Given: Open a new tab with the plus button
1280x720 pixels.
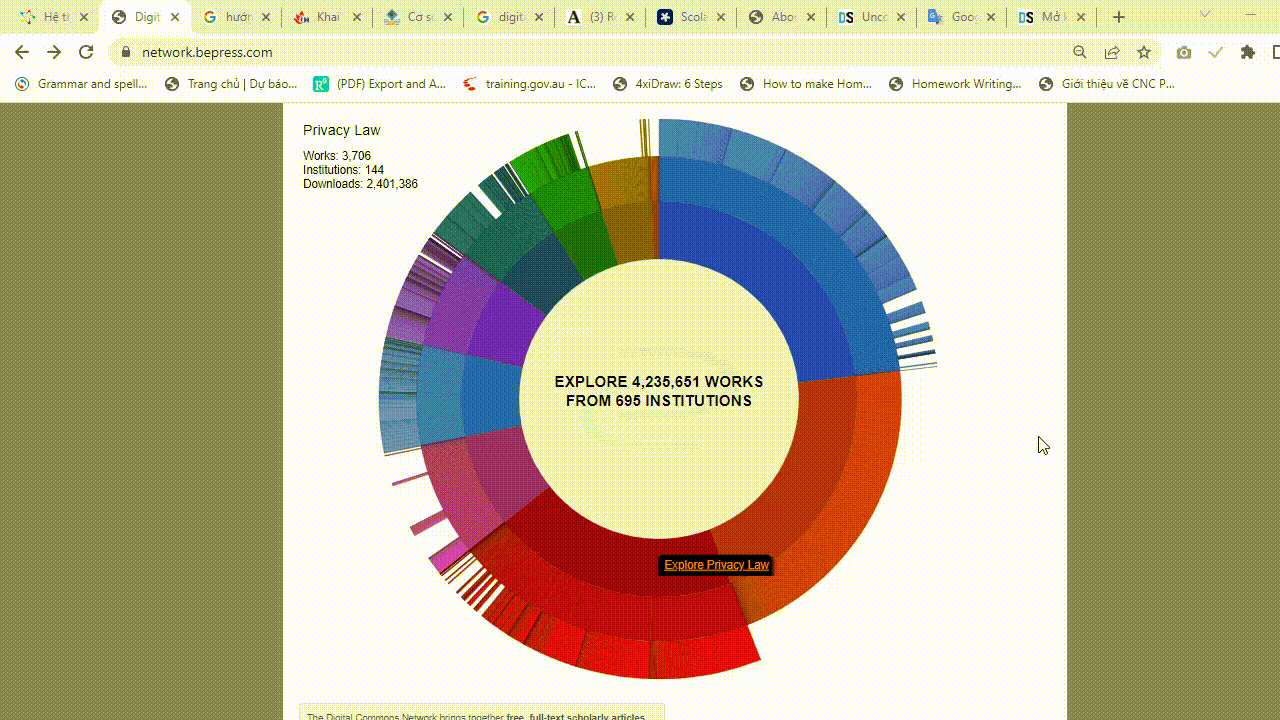Looking at the screenshot, I should [1119, 17].
